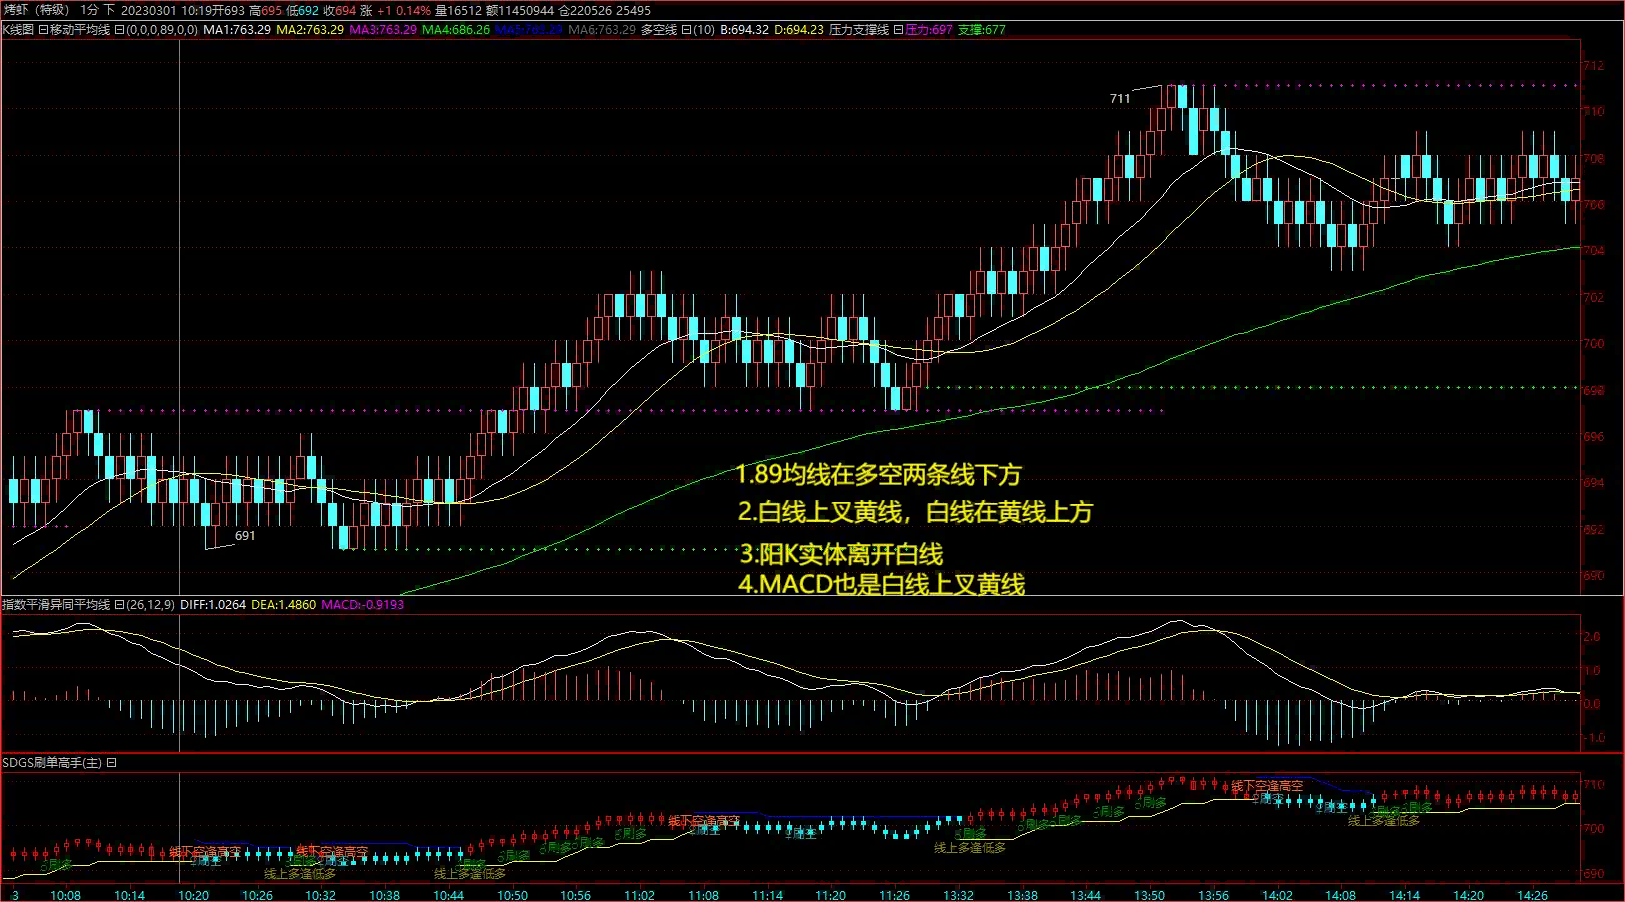This screenshot has width=1625, height=902.
Task: Click the (26,12,9) MACD parameters
Action: click(151, 605)
